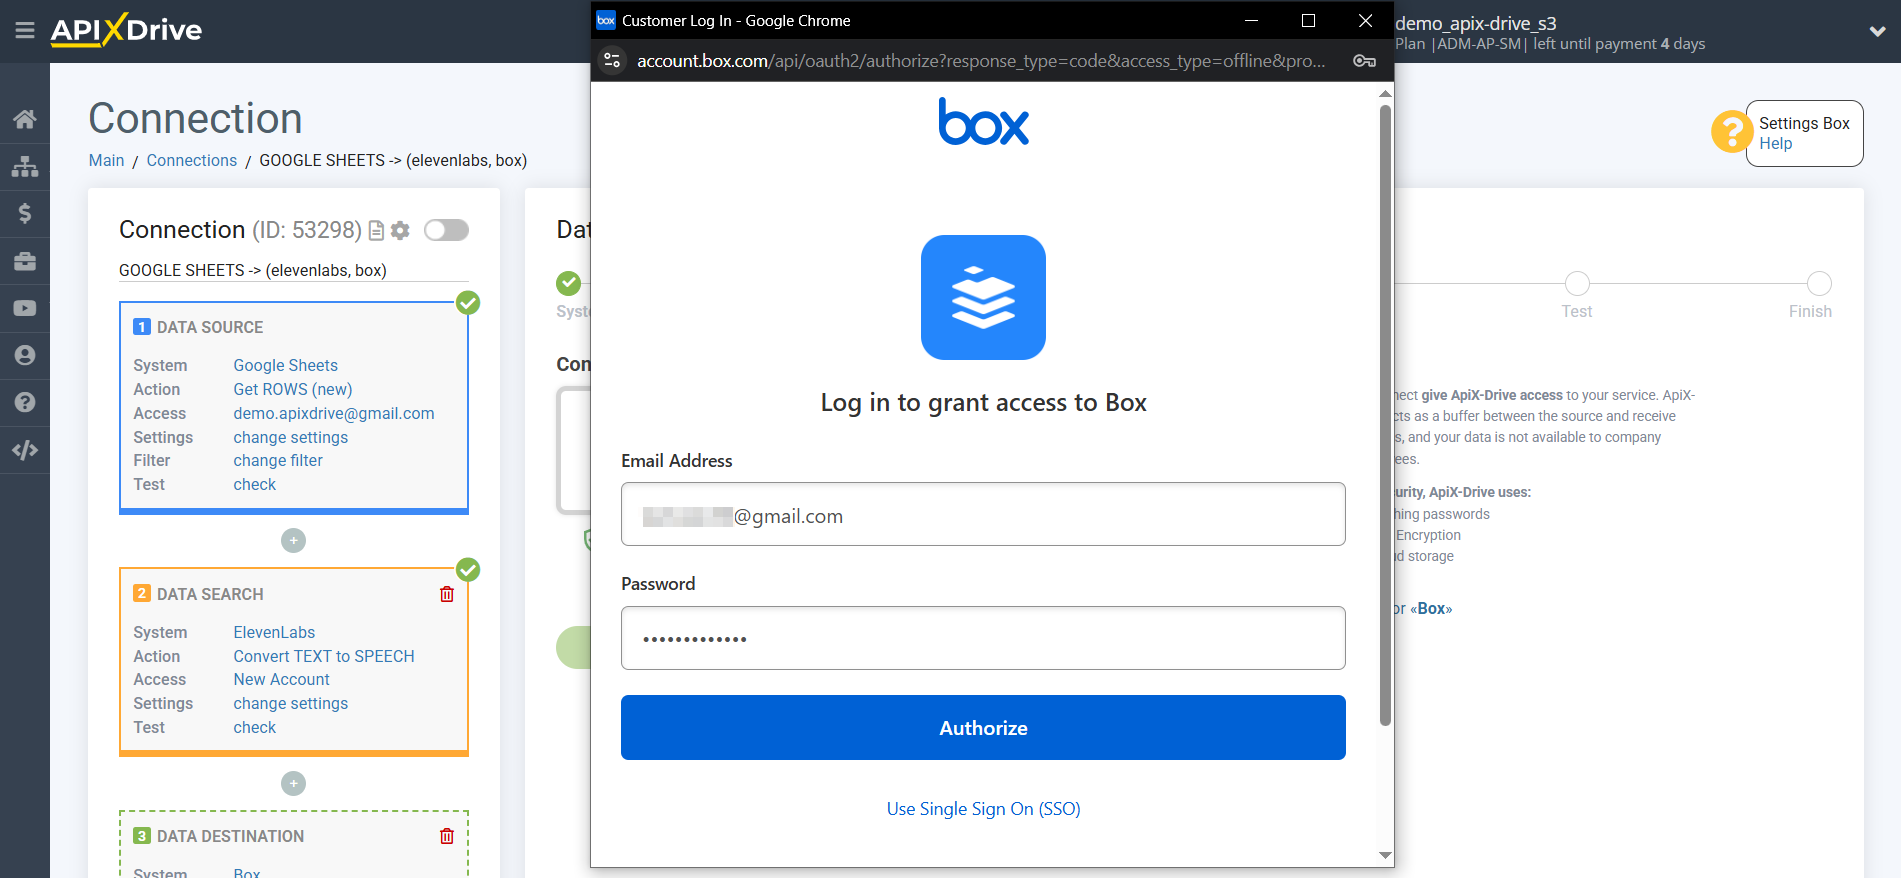1901x878 pixels.
Task: Toggle the connection enable switch
Action: (446, 230)
